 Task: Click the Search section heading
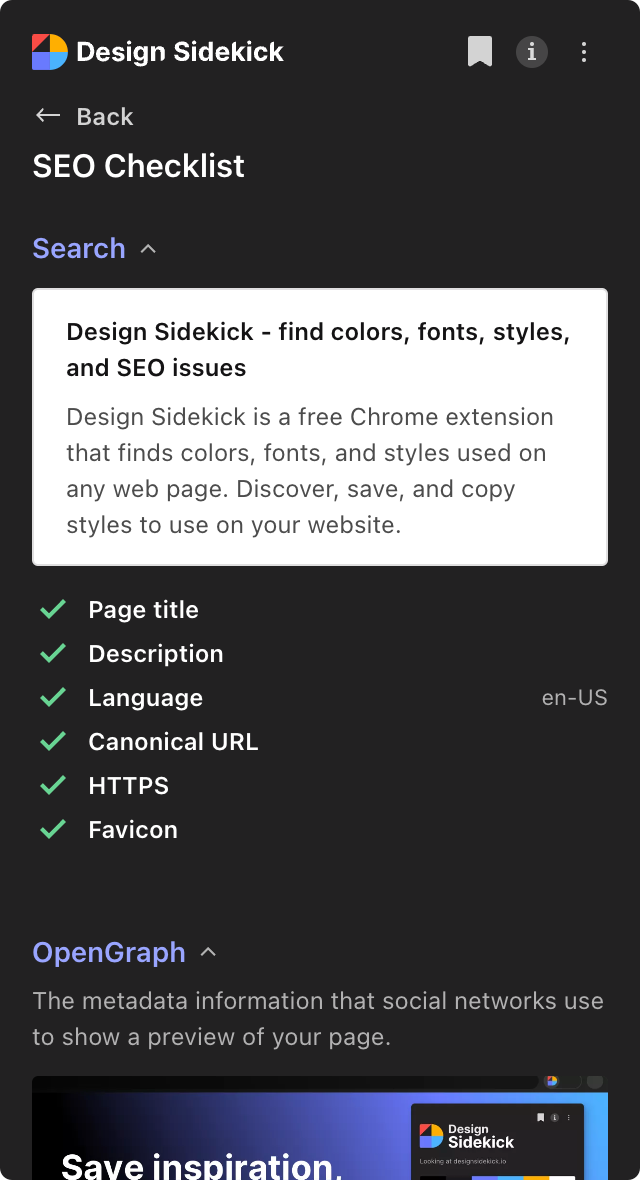click(x=79, y=248)
